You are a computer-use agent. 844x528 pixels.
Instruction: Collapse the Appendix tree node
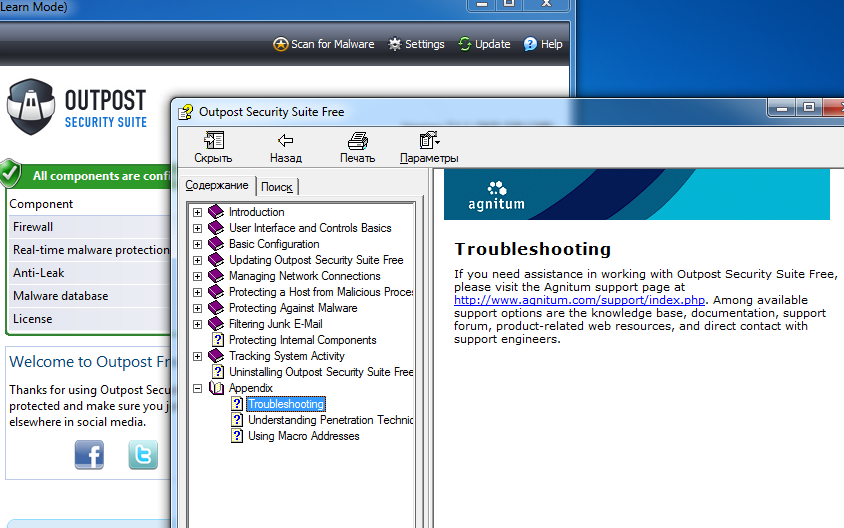[x=198, y=389]
